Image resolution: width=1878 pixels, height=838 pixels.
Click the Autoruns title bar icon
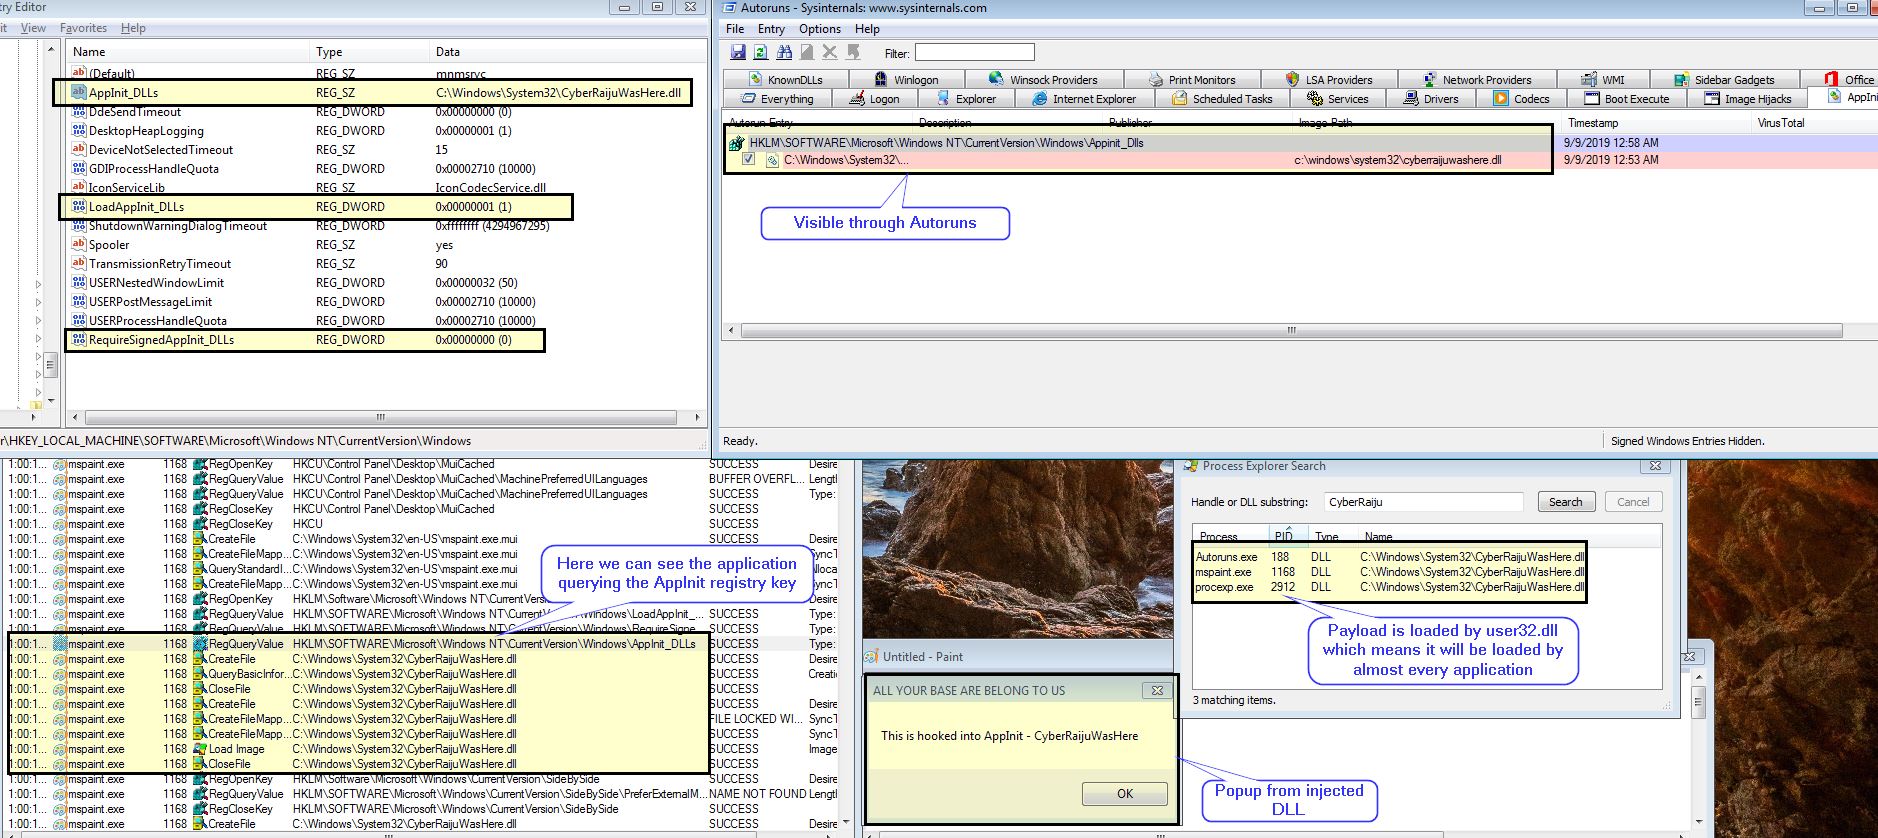click(728, 8)
